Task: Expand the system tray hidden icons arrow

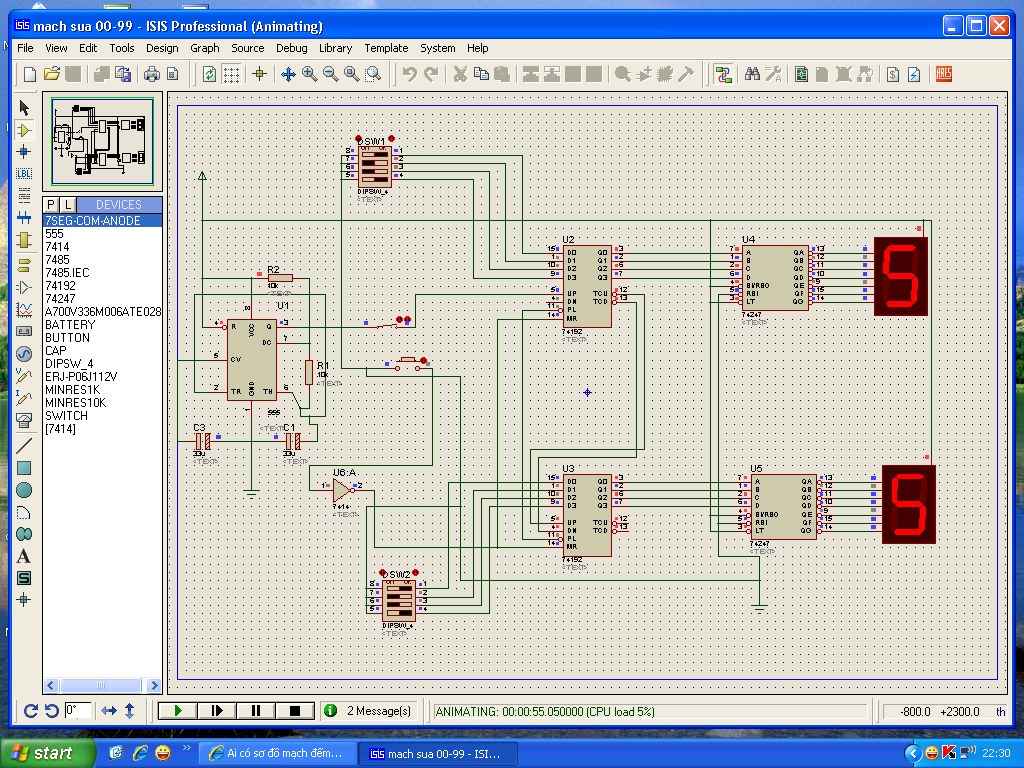Action: 912,753
